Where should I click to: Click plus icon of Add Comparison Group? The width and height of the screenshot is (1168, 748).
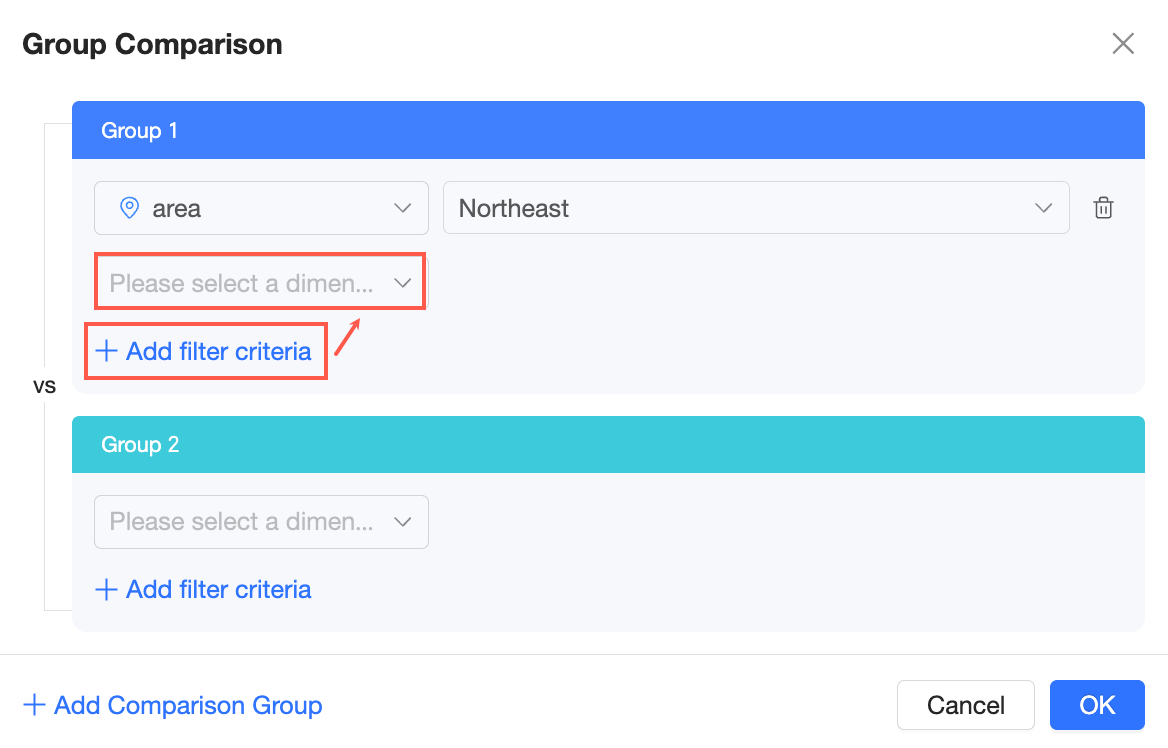34,705
